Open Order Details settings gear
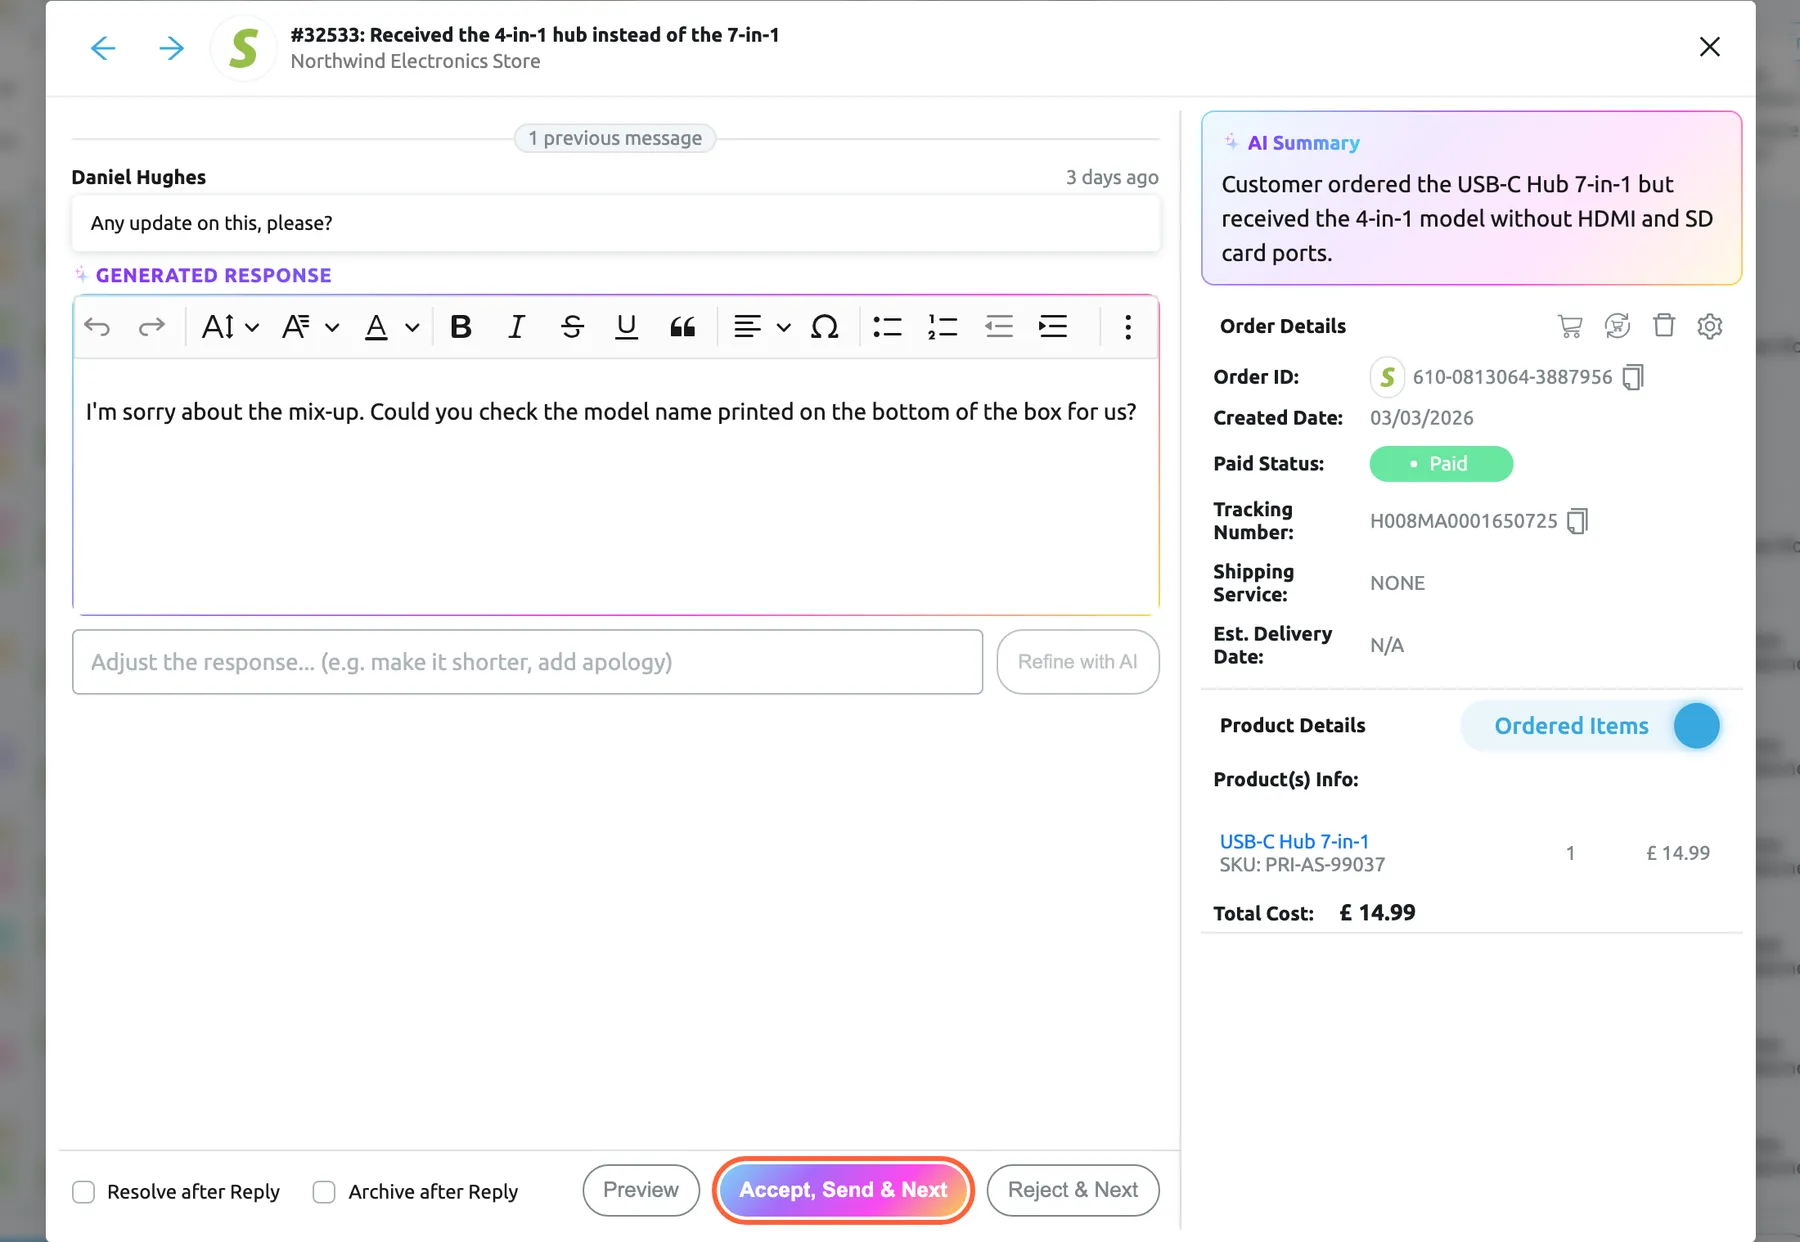This screenshot has height=1242, width=1800. [1710, 326]
